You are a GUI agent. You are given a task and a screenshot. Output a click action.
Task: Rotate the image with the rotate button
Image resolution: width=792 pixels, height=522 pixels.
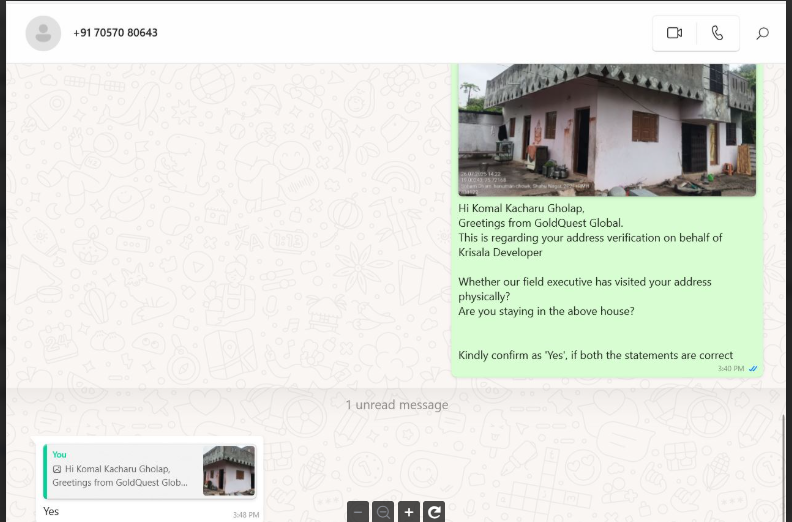[434, 512]
